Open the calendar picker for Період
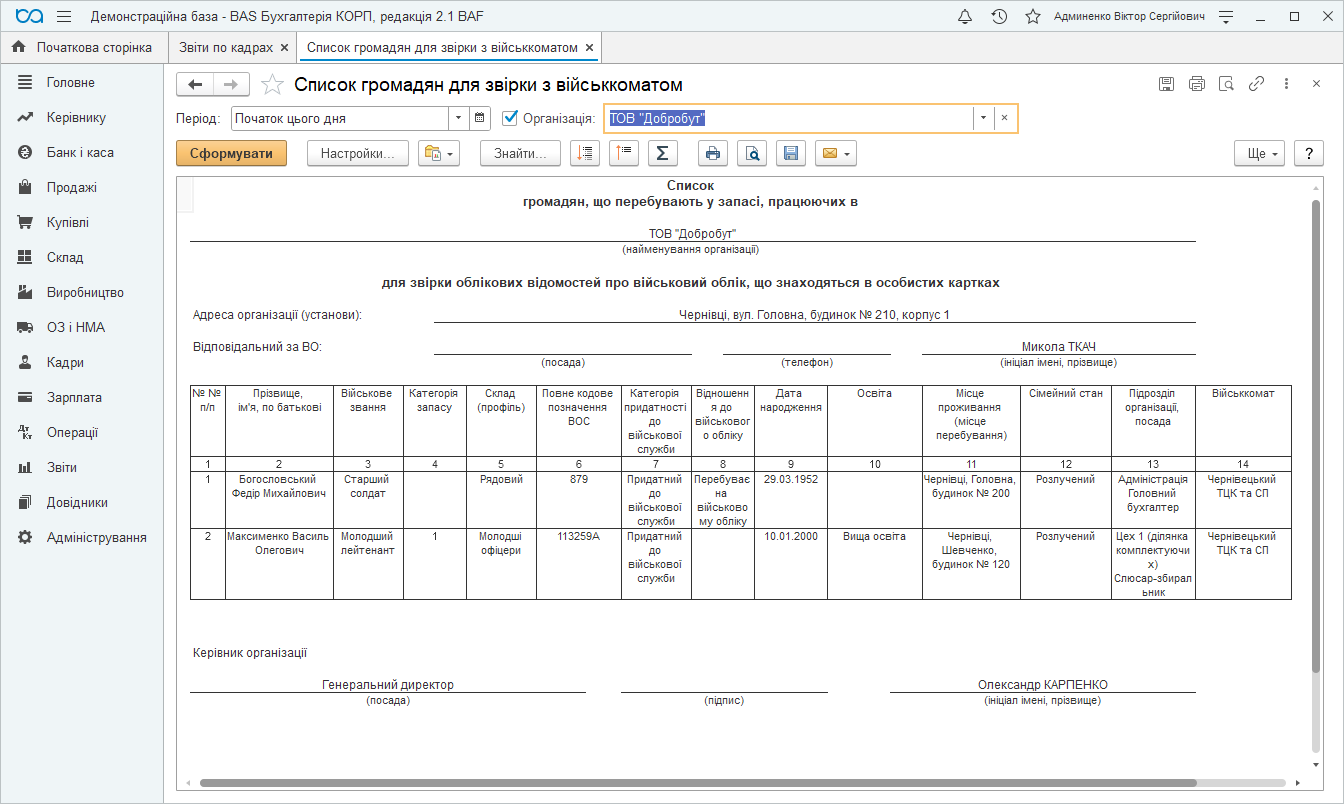Screen dimensions: 1344x804 481,118
